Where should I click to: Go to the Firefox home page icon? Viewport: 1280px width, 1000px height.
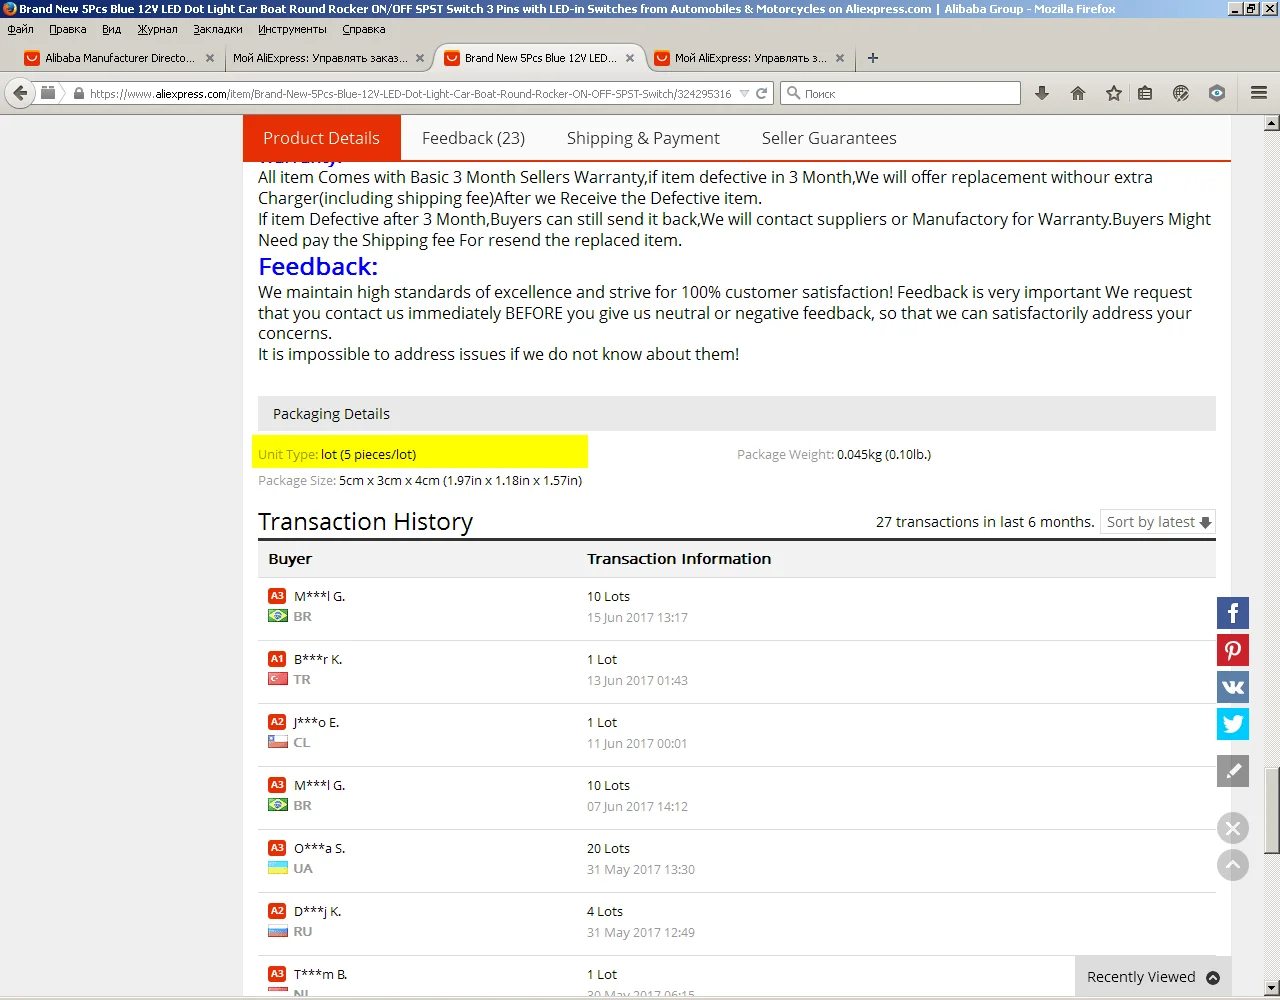pyautogui.click(x=1078, y=93)
